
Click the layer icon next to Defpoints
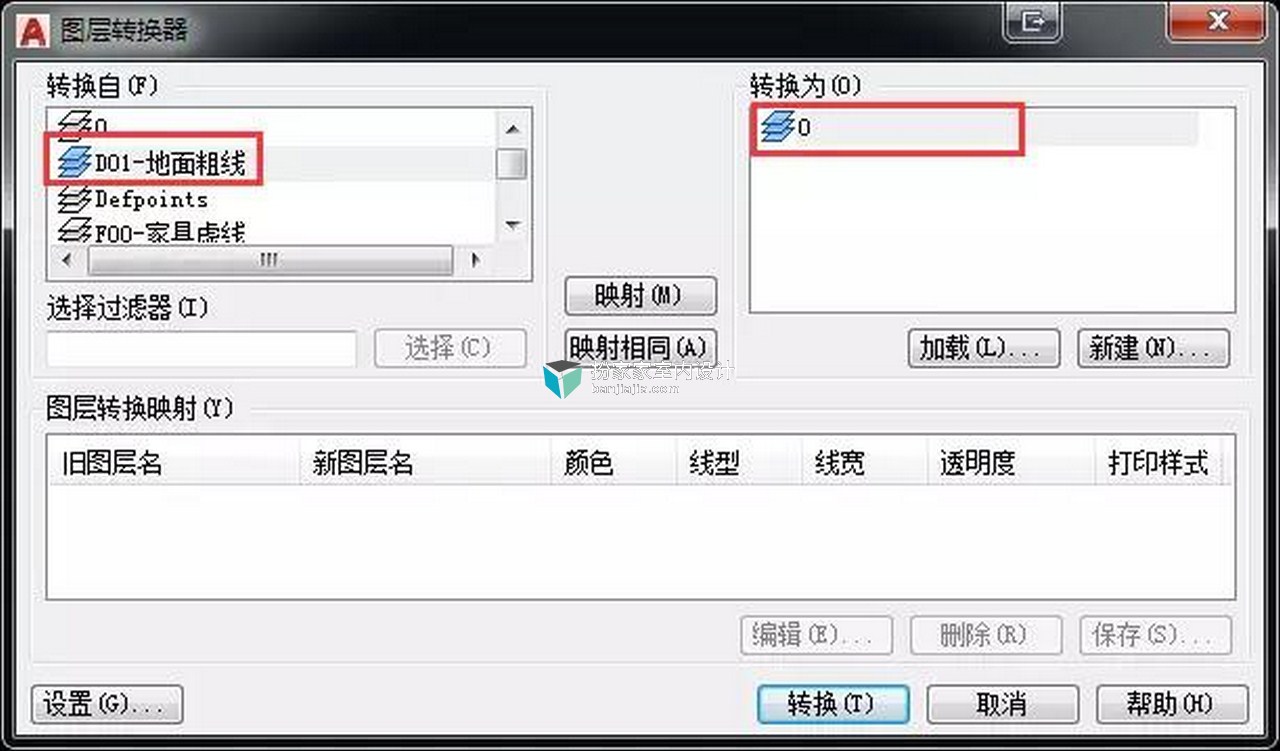(75, 198)
